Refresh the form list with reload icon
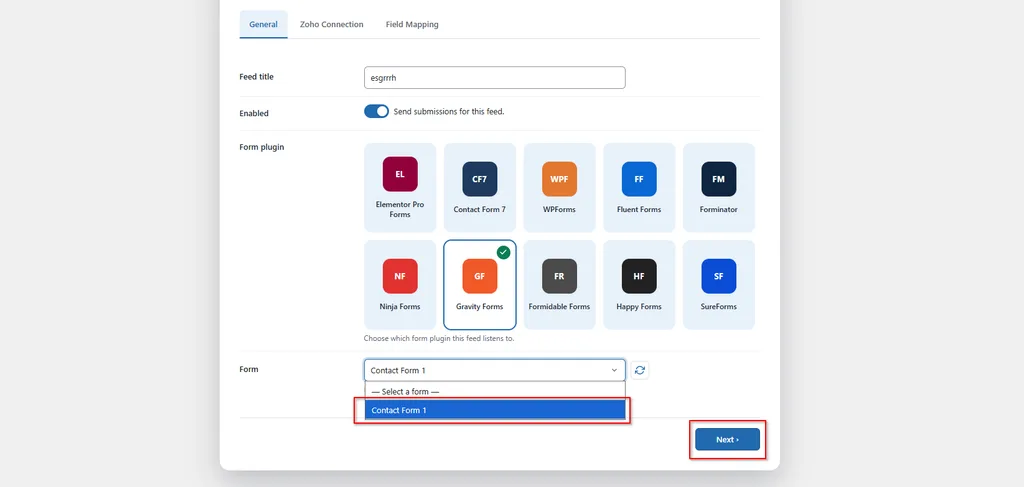The image size is (1024, 487). pos(640,370)
